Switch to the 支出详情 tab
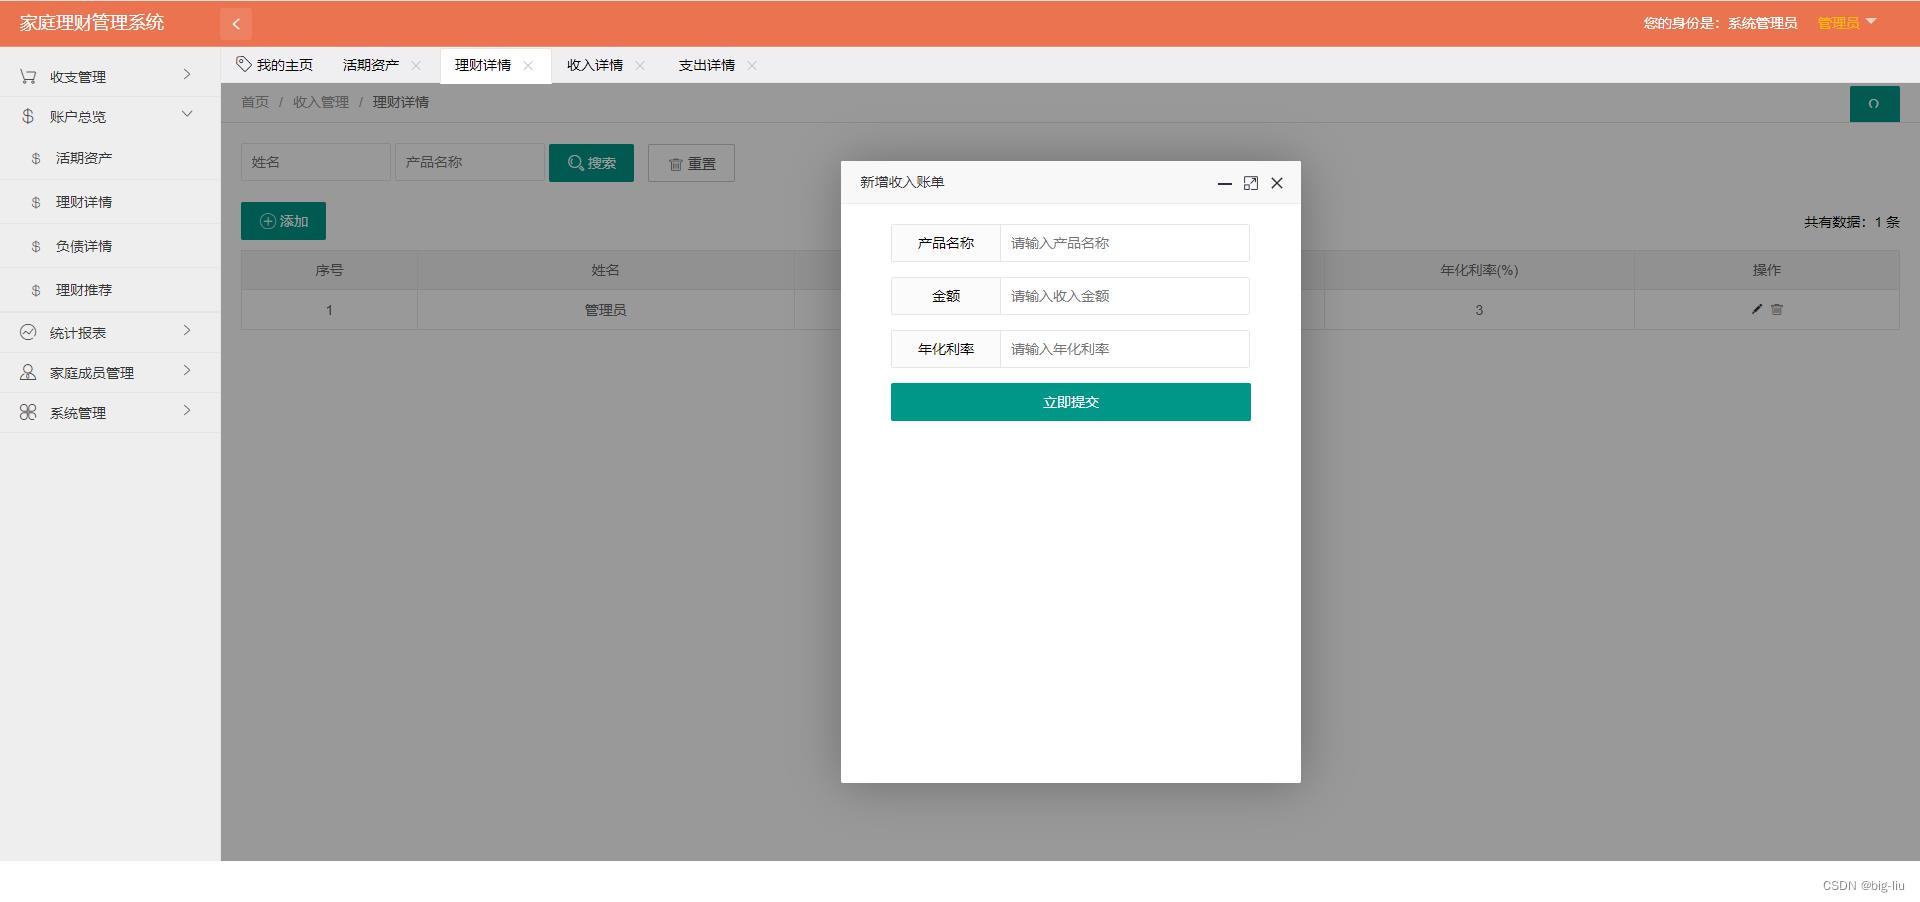 pyautogui.click(x=707, y=65)
